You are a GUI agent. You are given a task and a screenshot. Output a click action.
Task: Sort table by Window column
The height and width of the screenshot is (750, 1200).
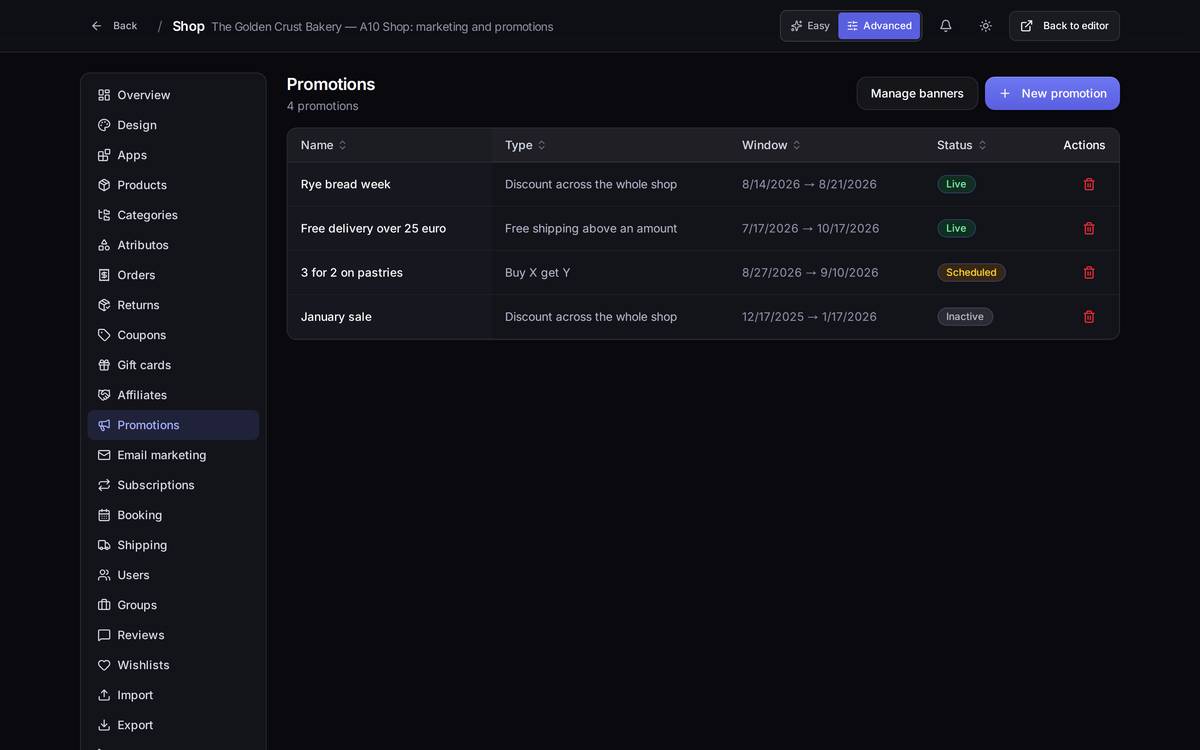(771, 145)
